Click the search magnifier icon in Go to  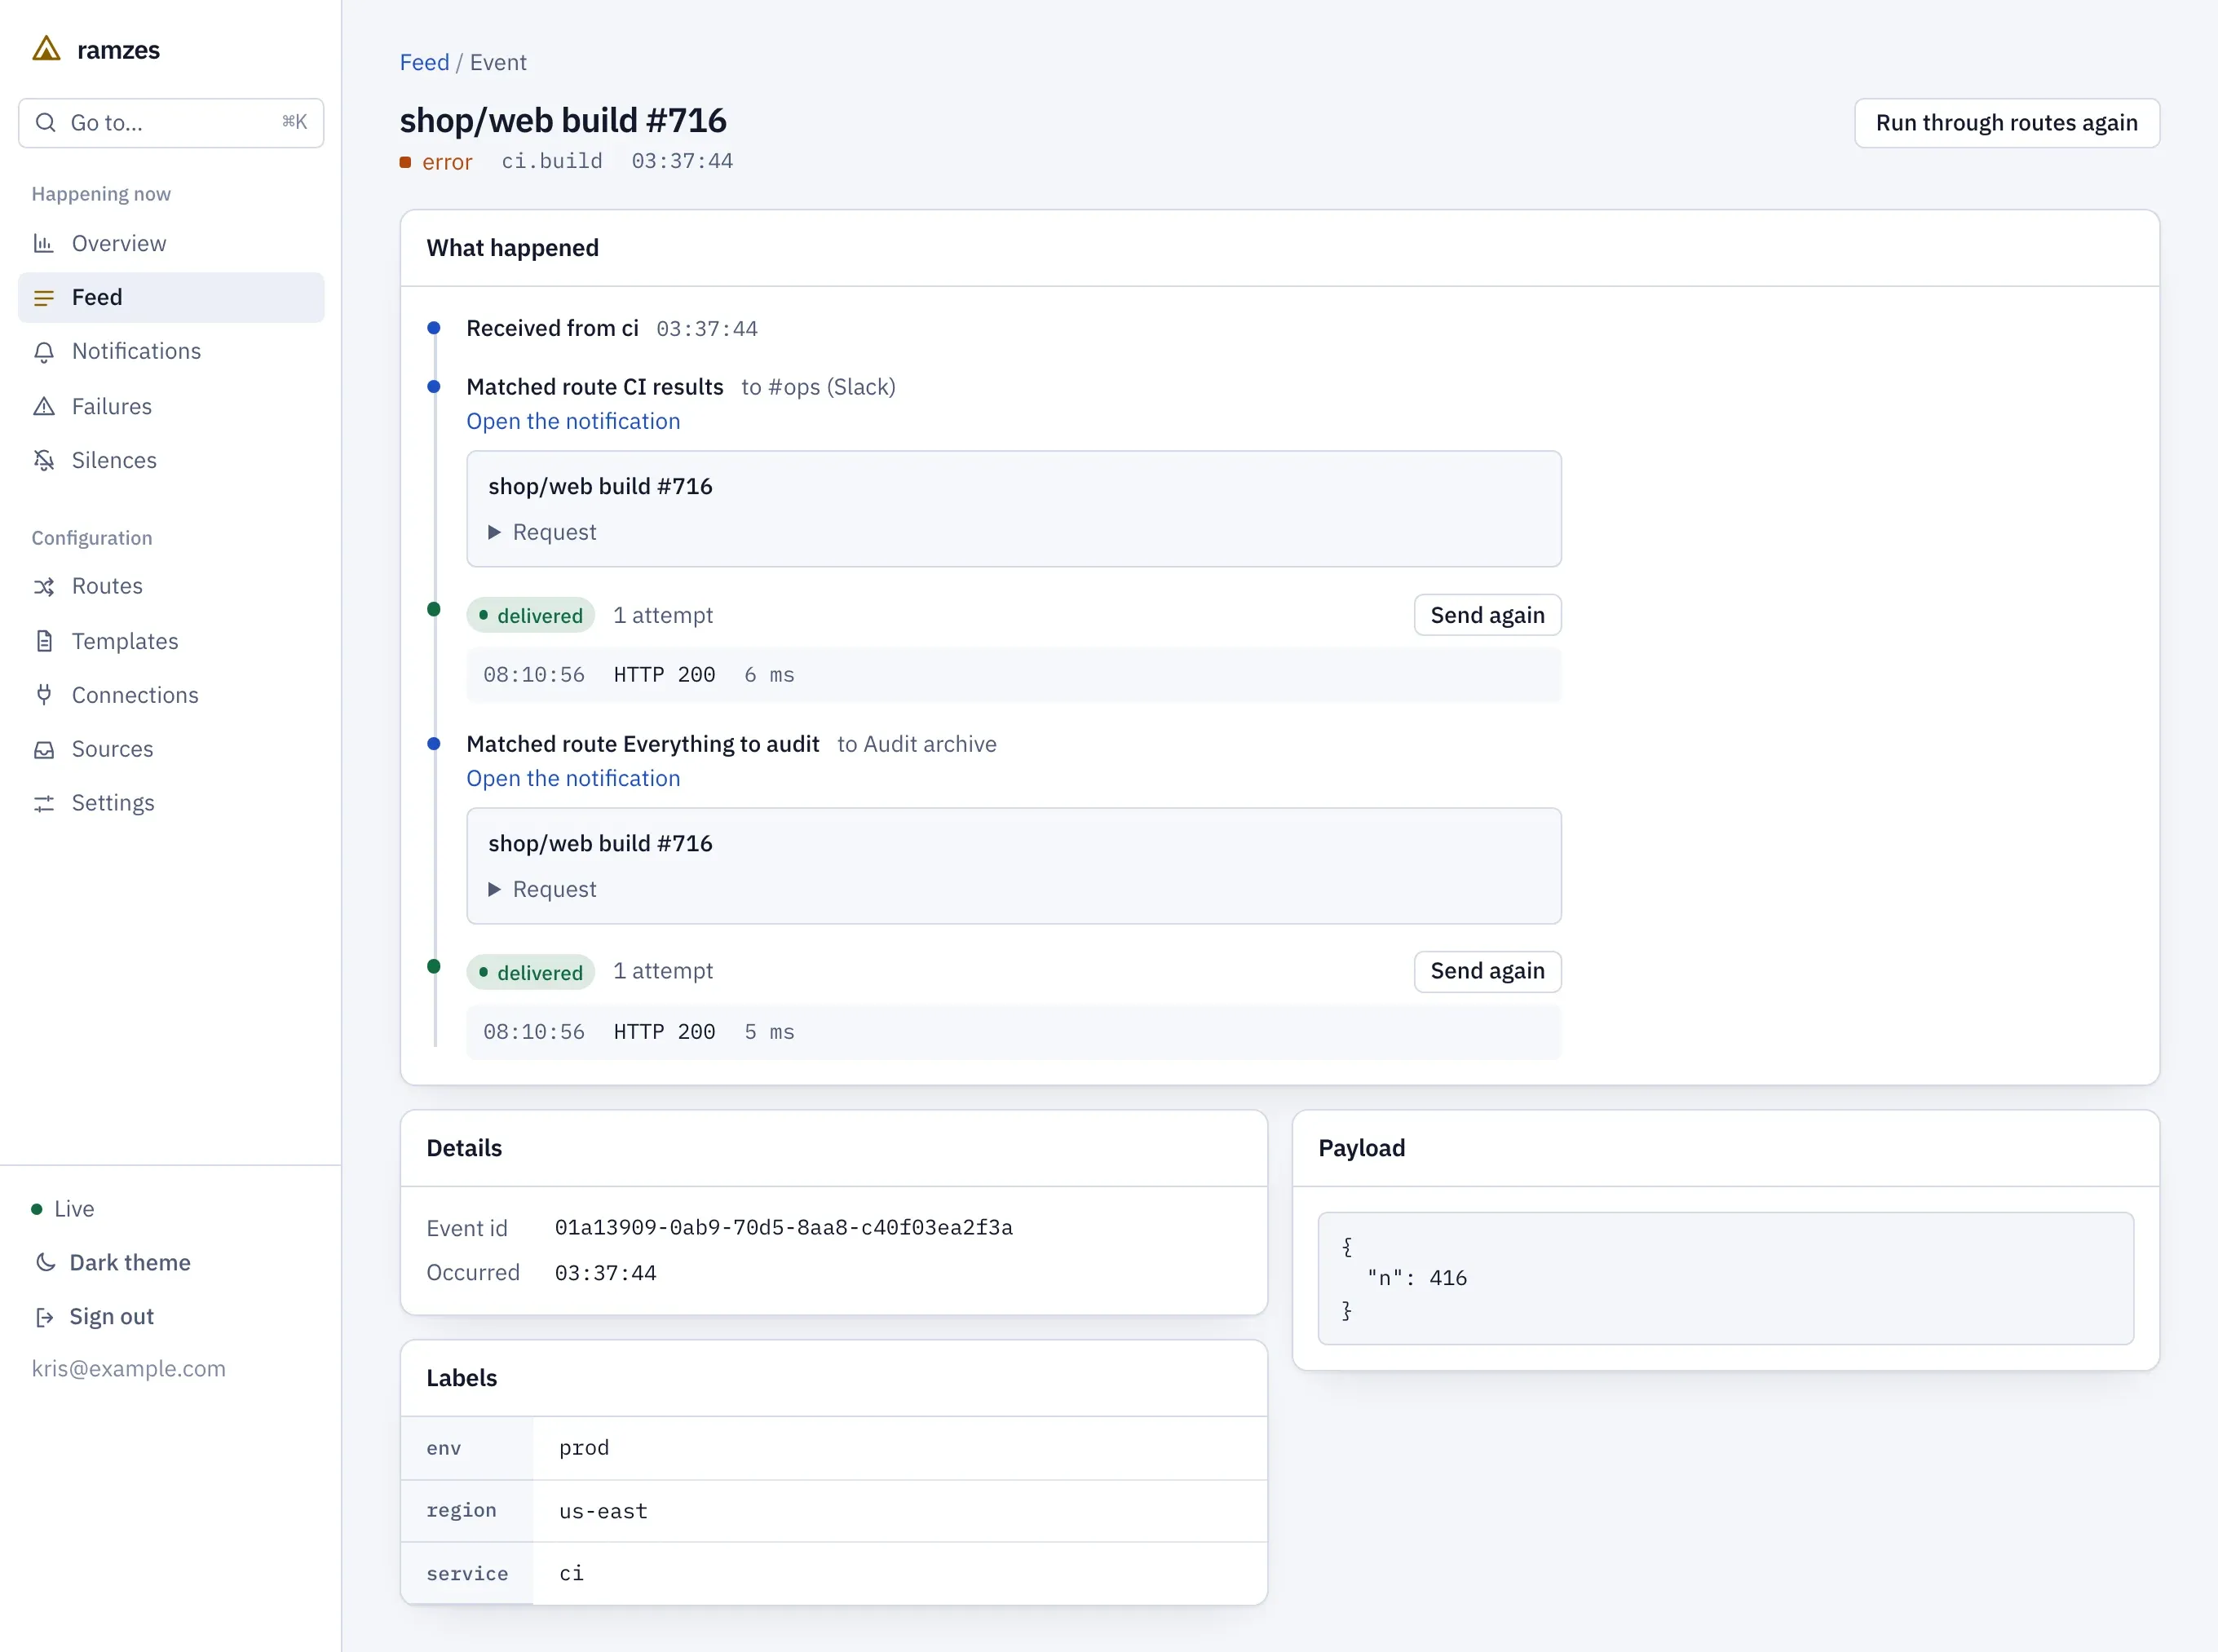click(x=45, y=123)
